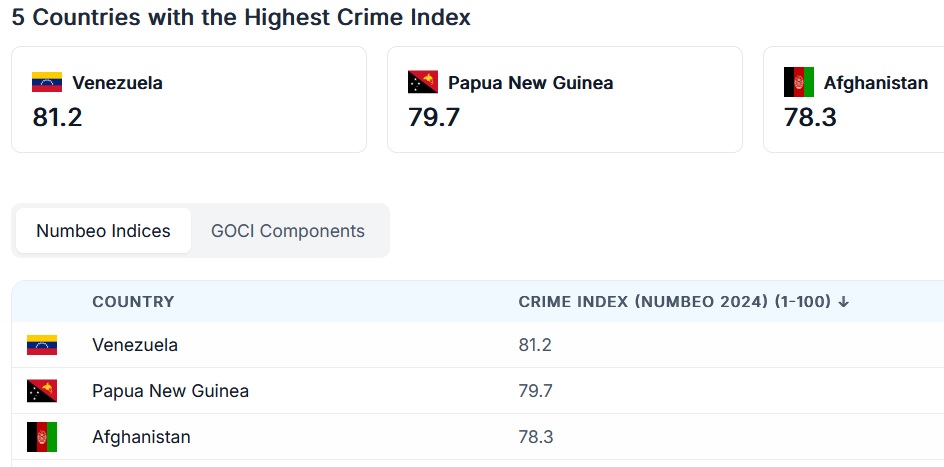Screen dimensions: 944x467
Task: Click the Venezuela country name in table
Action: coord(135,345)
